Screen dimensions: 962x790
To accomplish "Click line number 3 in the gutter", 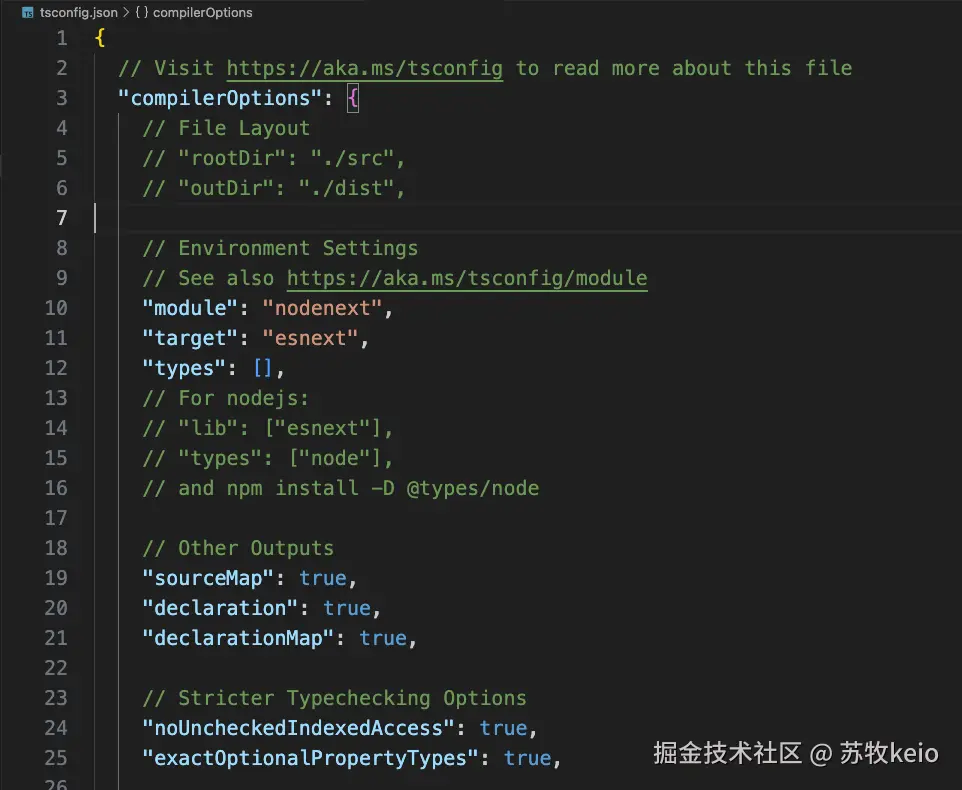I will (x=62, y=98).
